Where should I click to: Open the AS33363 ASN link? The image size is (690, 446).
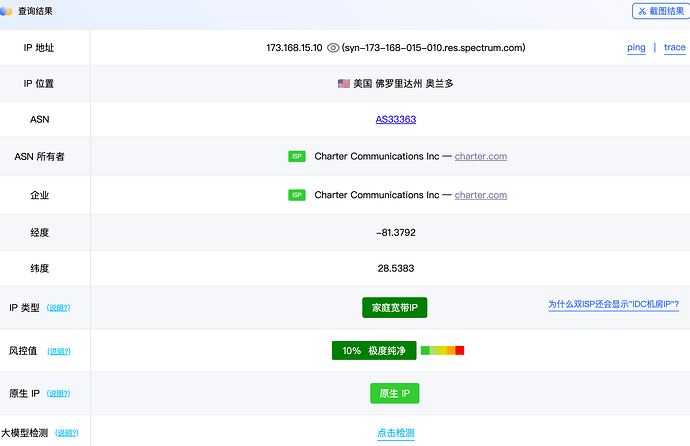coord(396,119)
